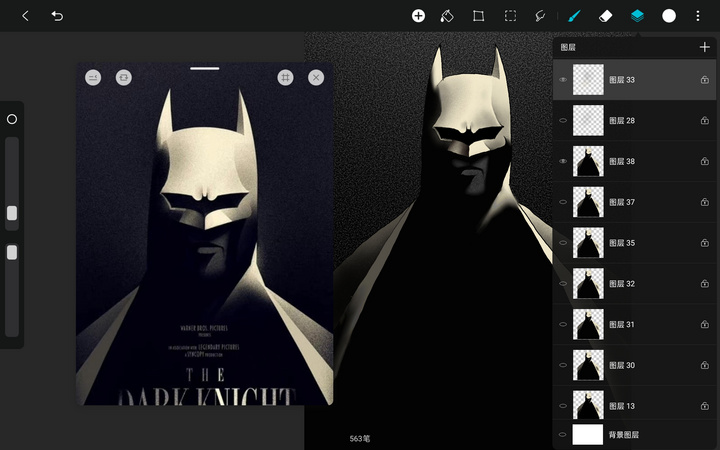
Task: Add a new layer with plus button
Action: 704,47
